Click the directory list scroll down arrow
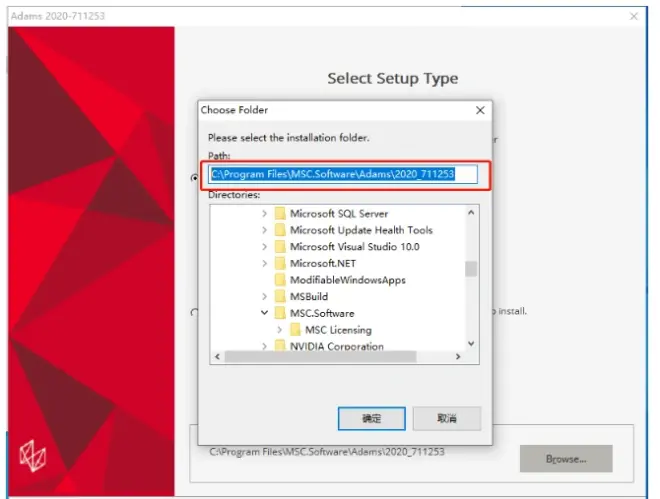 [471, 344]
